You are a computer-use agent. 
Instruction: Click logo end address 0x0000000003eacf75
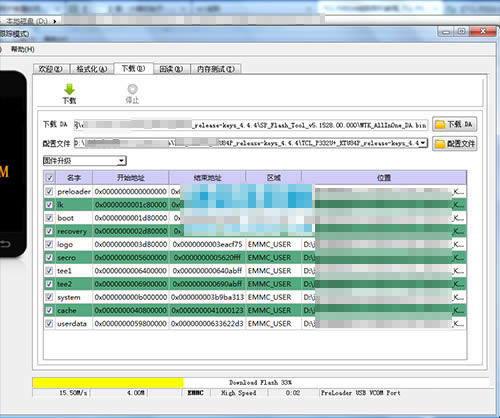pyautogui.click(x=207, y=244)
